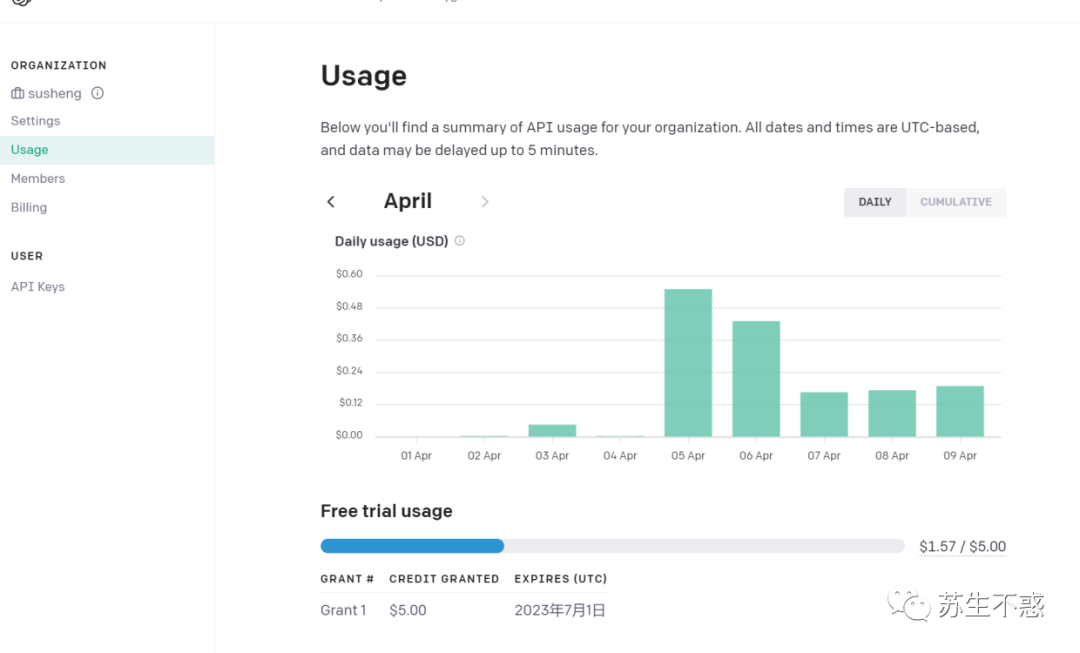Click the OpenAI logo icon
The image size is (1080, 653).
click(22, 3)
